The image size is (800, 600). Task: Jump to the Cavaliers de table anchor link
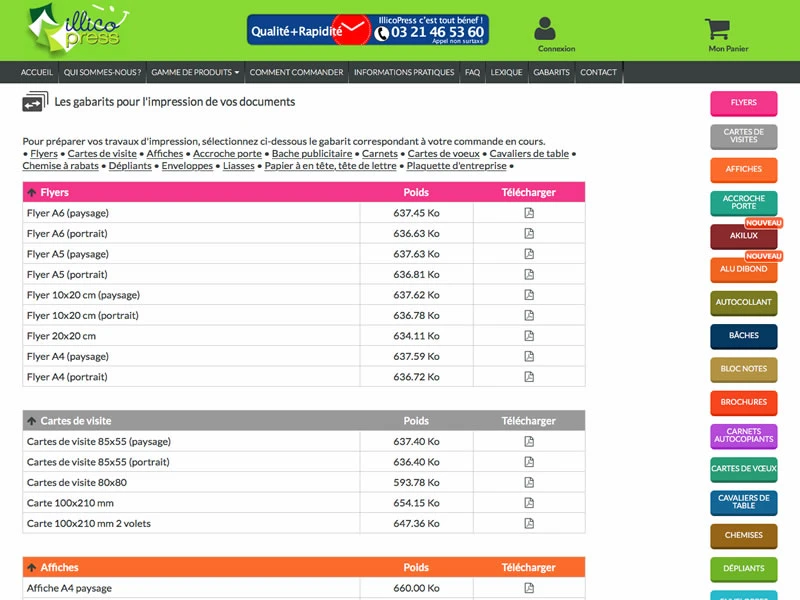(x=529, y=154)
